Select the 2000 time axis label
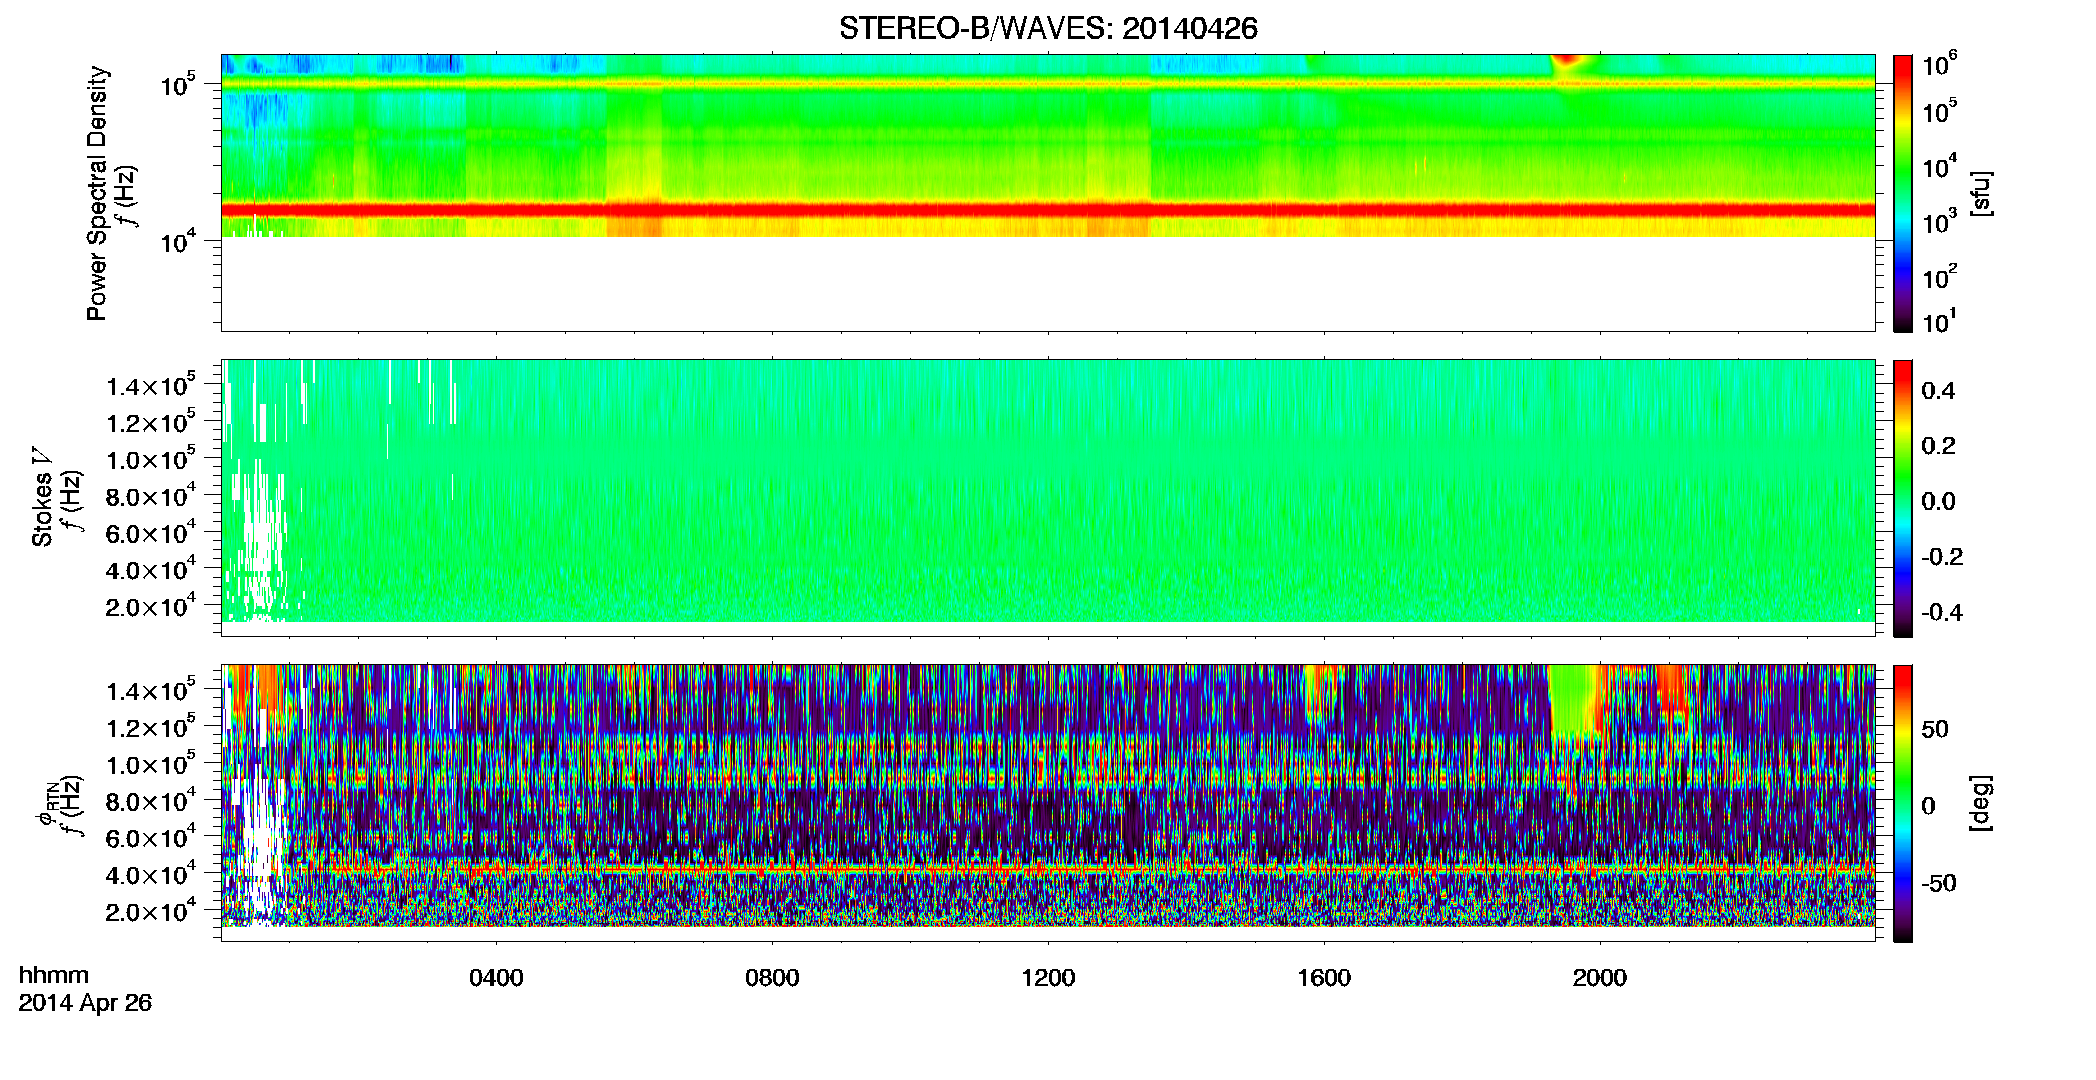The width and height of the screenshot is (2096, 1080). 1600,978
